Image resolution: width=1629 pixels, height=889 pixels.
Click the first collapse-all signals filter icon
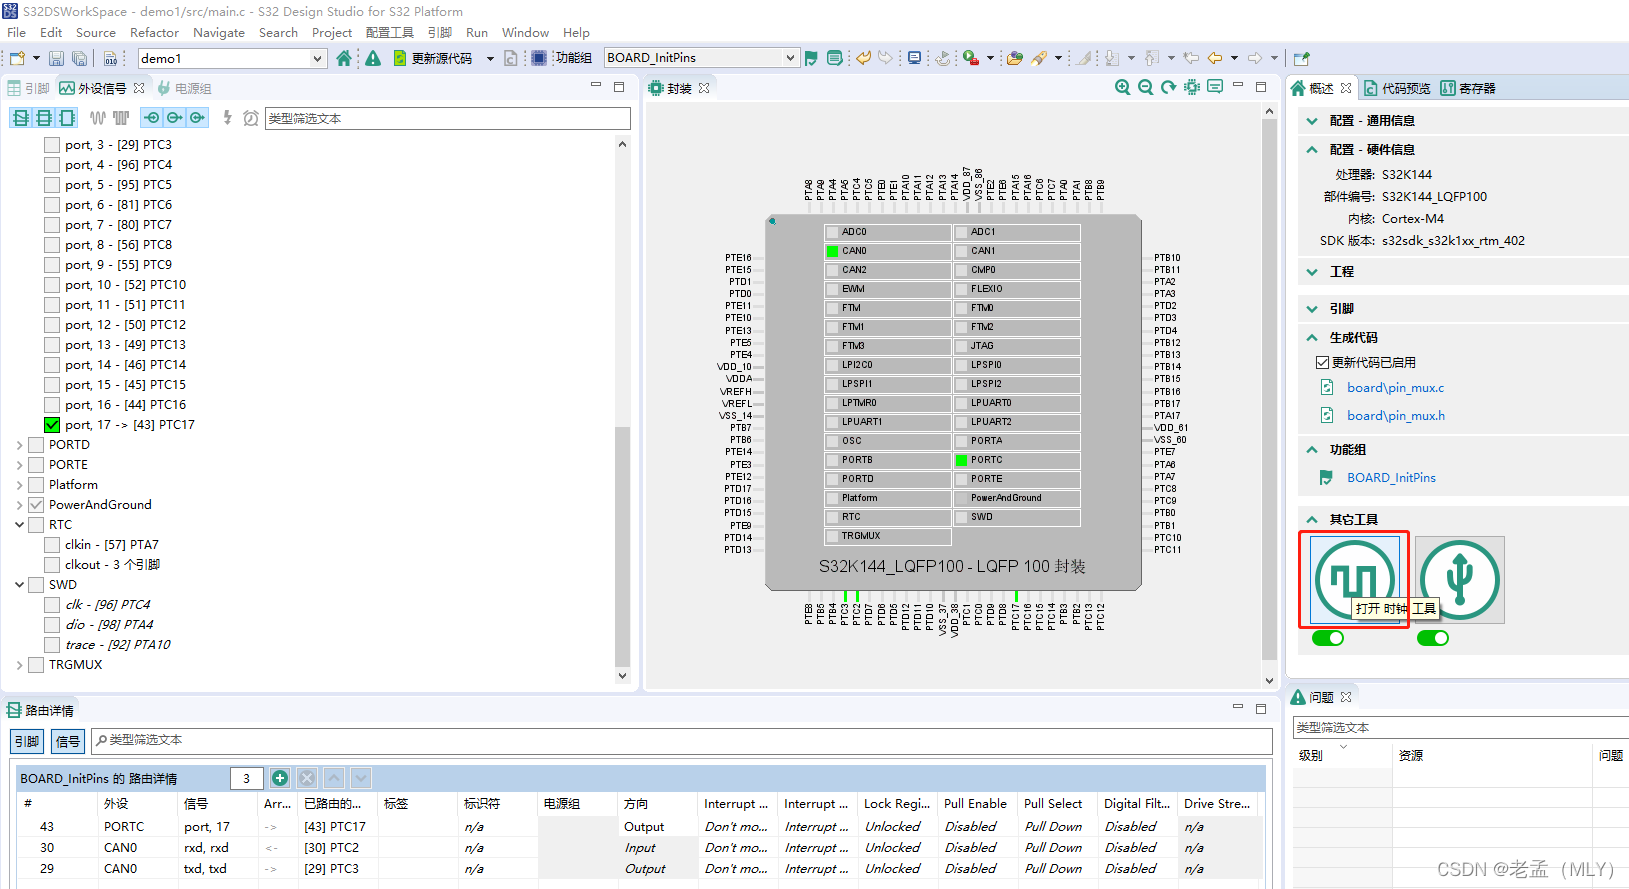[21, 118]
